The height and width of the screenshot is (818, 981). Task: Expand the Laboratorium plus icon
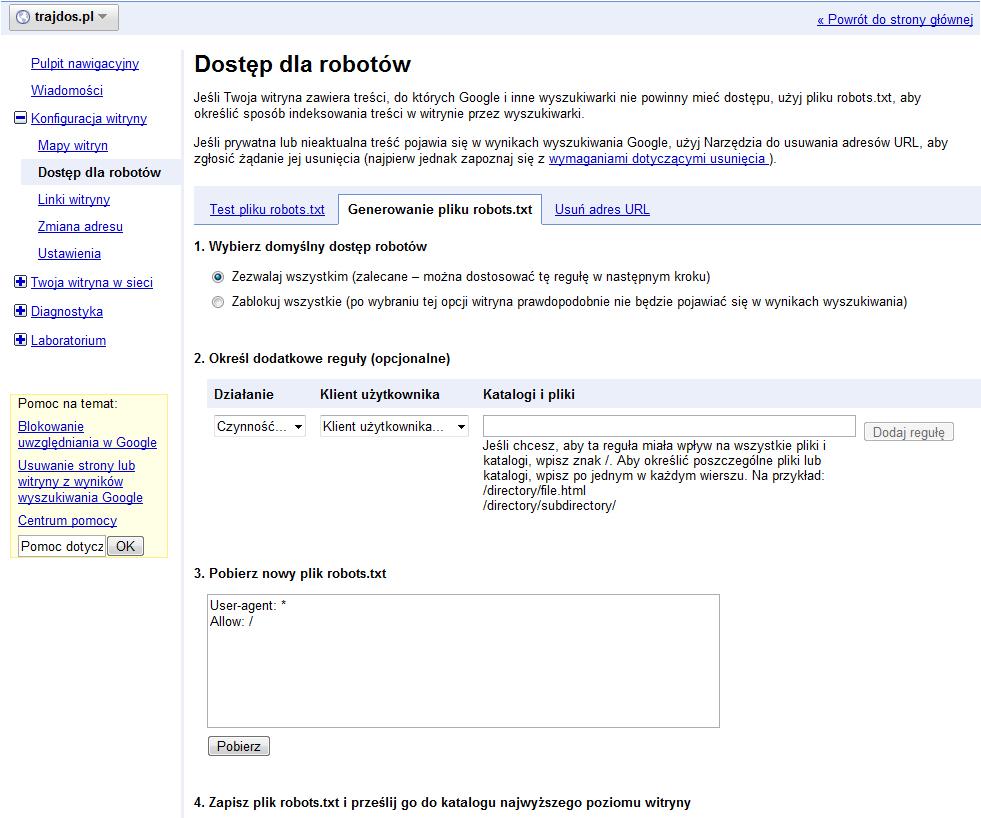coord(21,339)
